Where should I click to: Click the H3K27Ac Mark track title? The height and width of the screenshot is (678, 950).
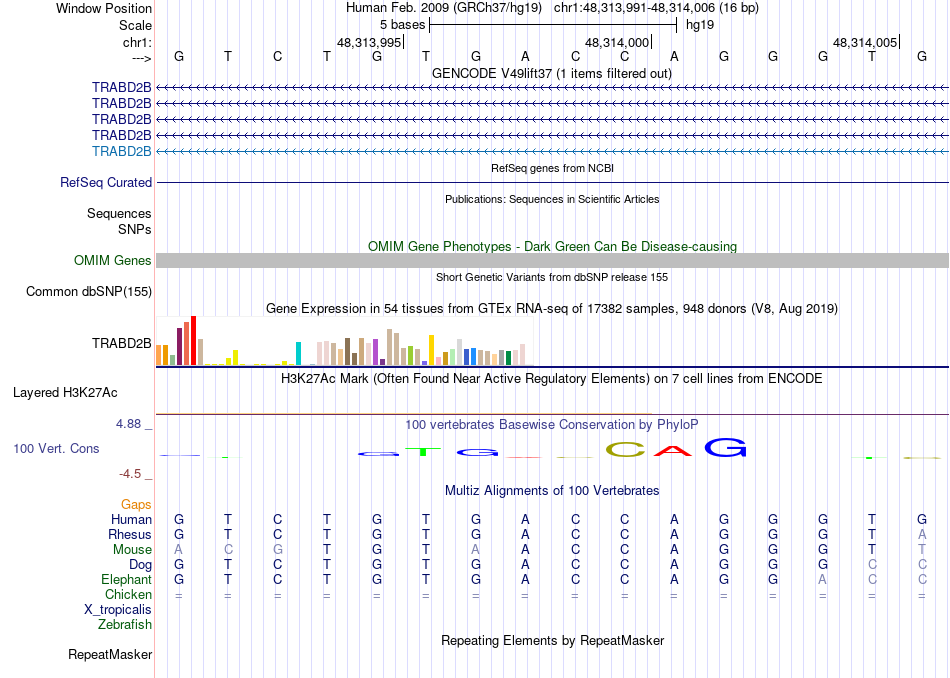coord(552,379)
